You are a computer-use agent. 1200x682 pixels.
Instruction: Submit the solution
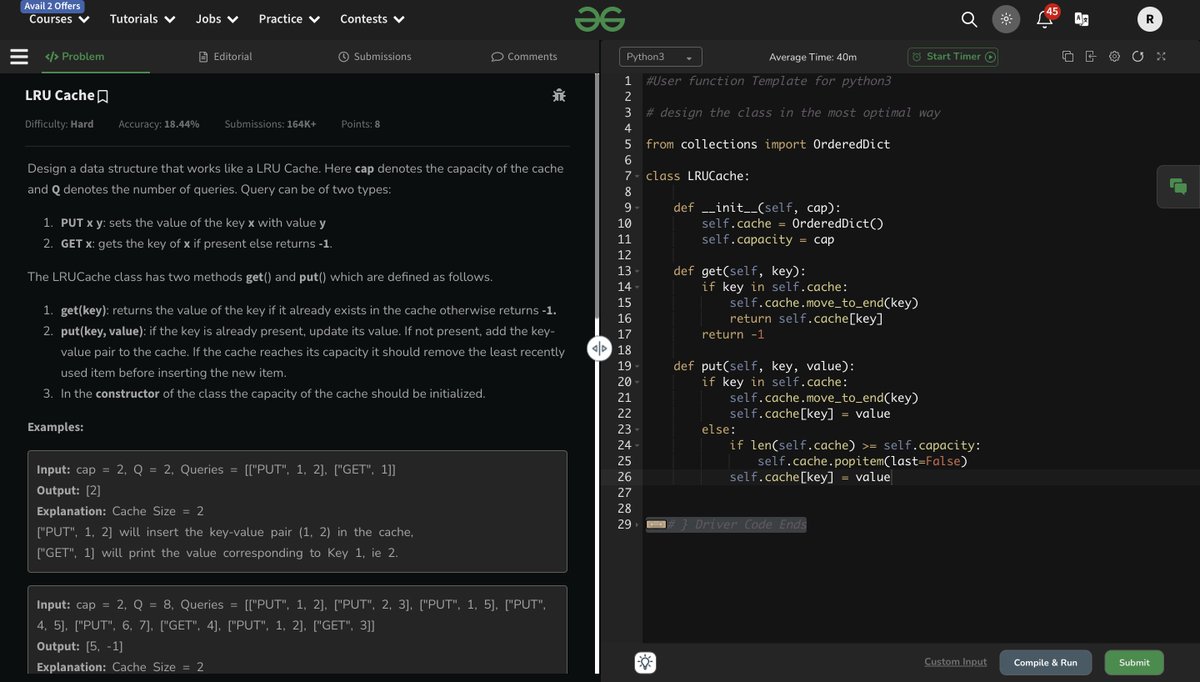pyautogui.click(x=1134, y=662)
